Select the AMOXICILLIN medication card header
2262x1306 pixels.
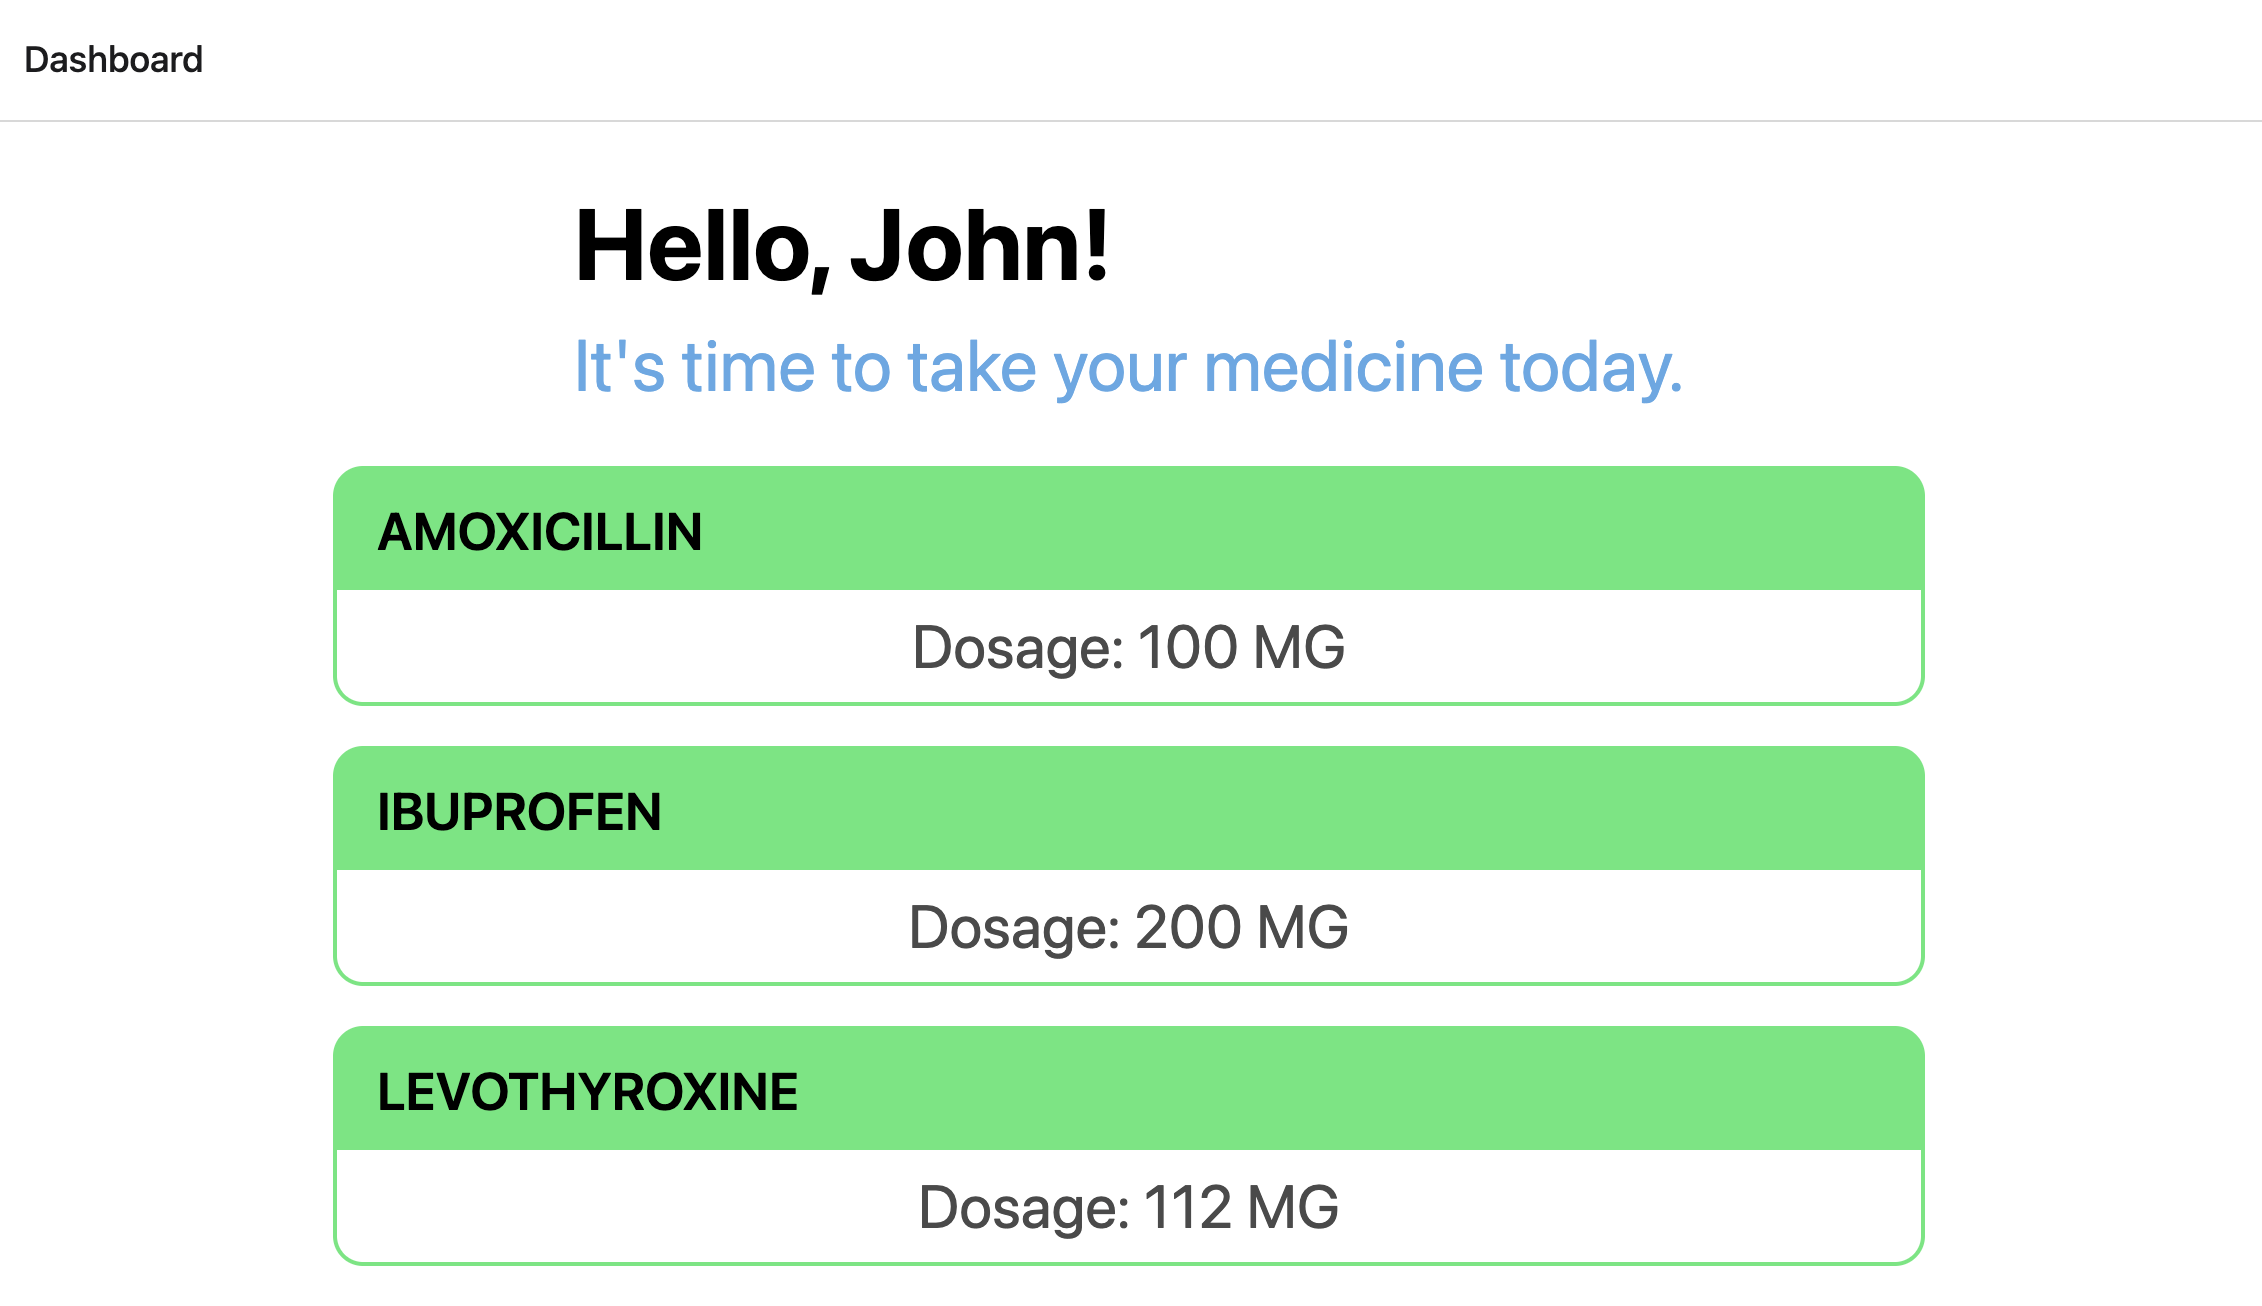click(x=540, y=531)
